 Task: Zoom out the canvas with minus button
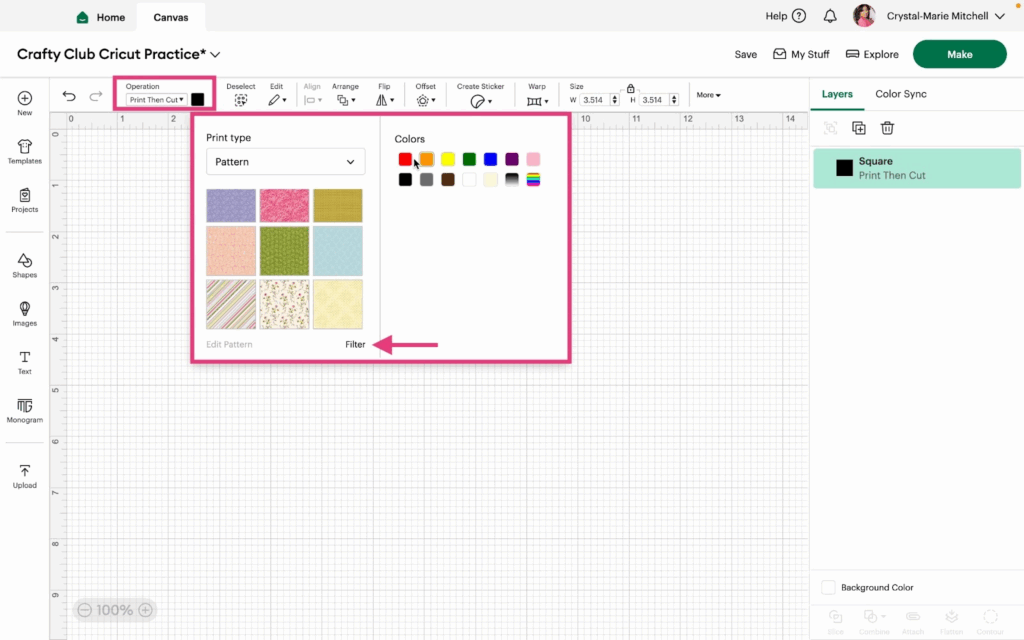84,610
